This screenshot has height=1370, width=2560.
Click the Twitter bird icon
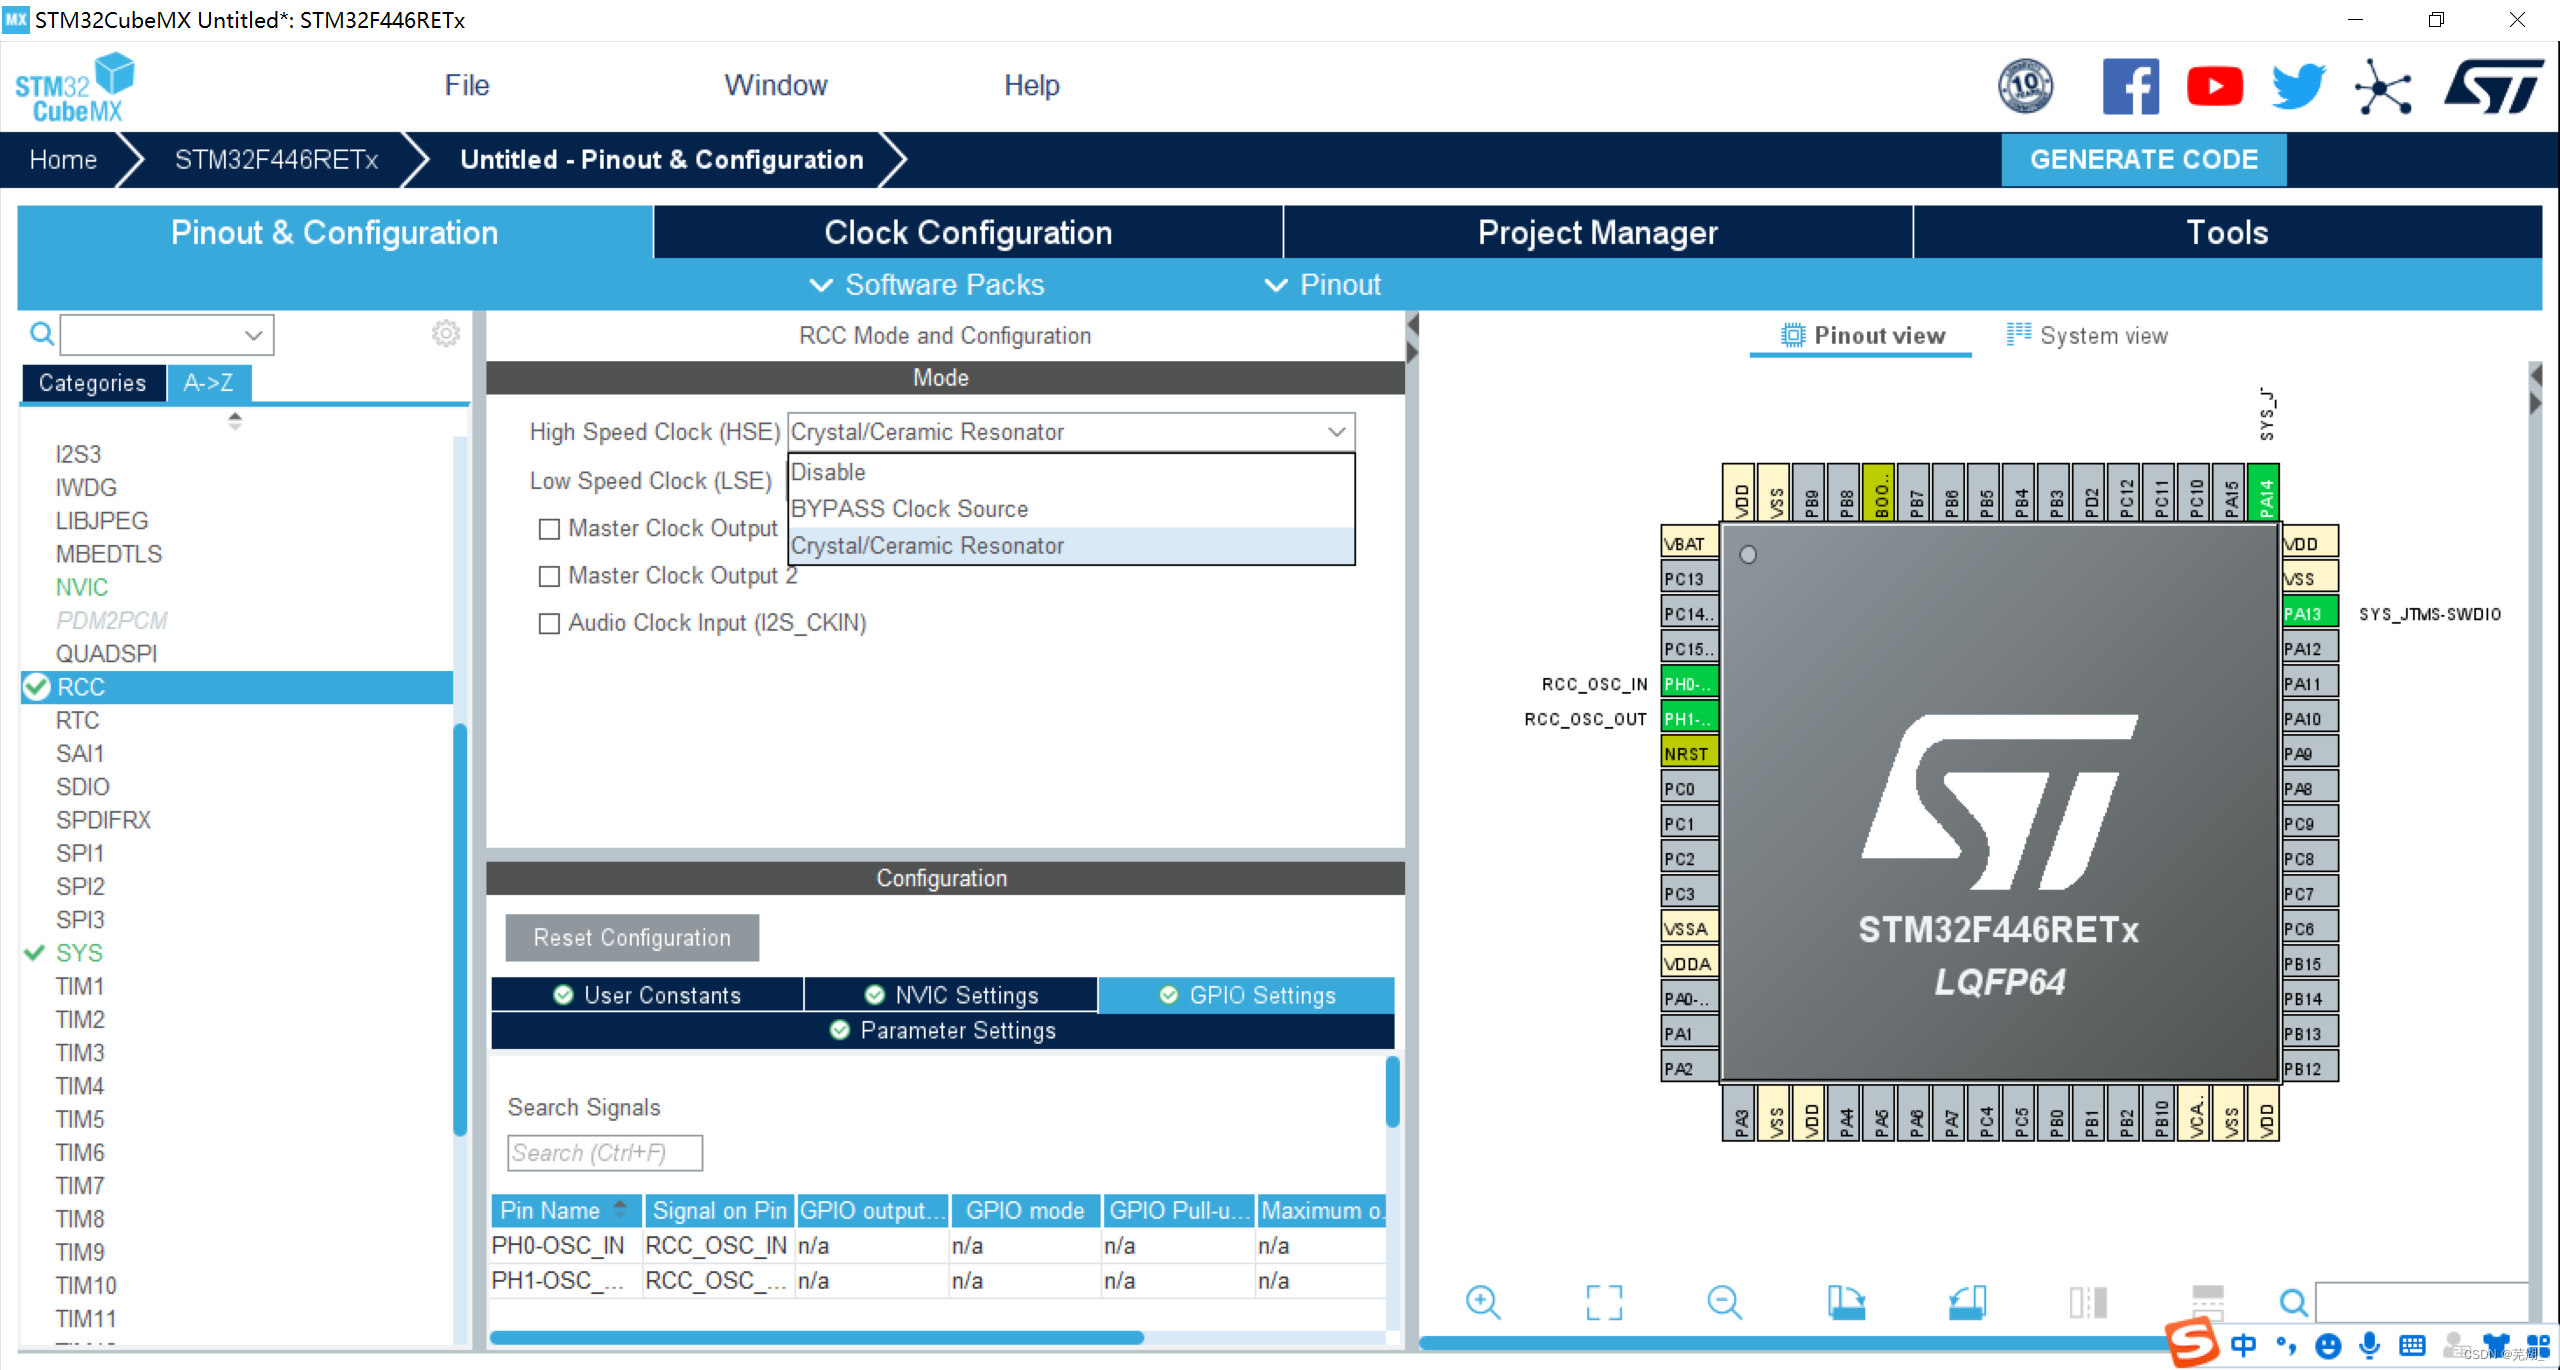pyautogui.click(x=2298, y=87)
